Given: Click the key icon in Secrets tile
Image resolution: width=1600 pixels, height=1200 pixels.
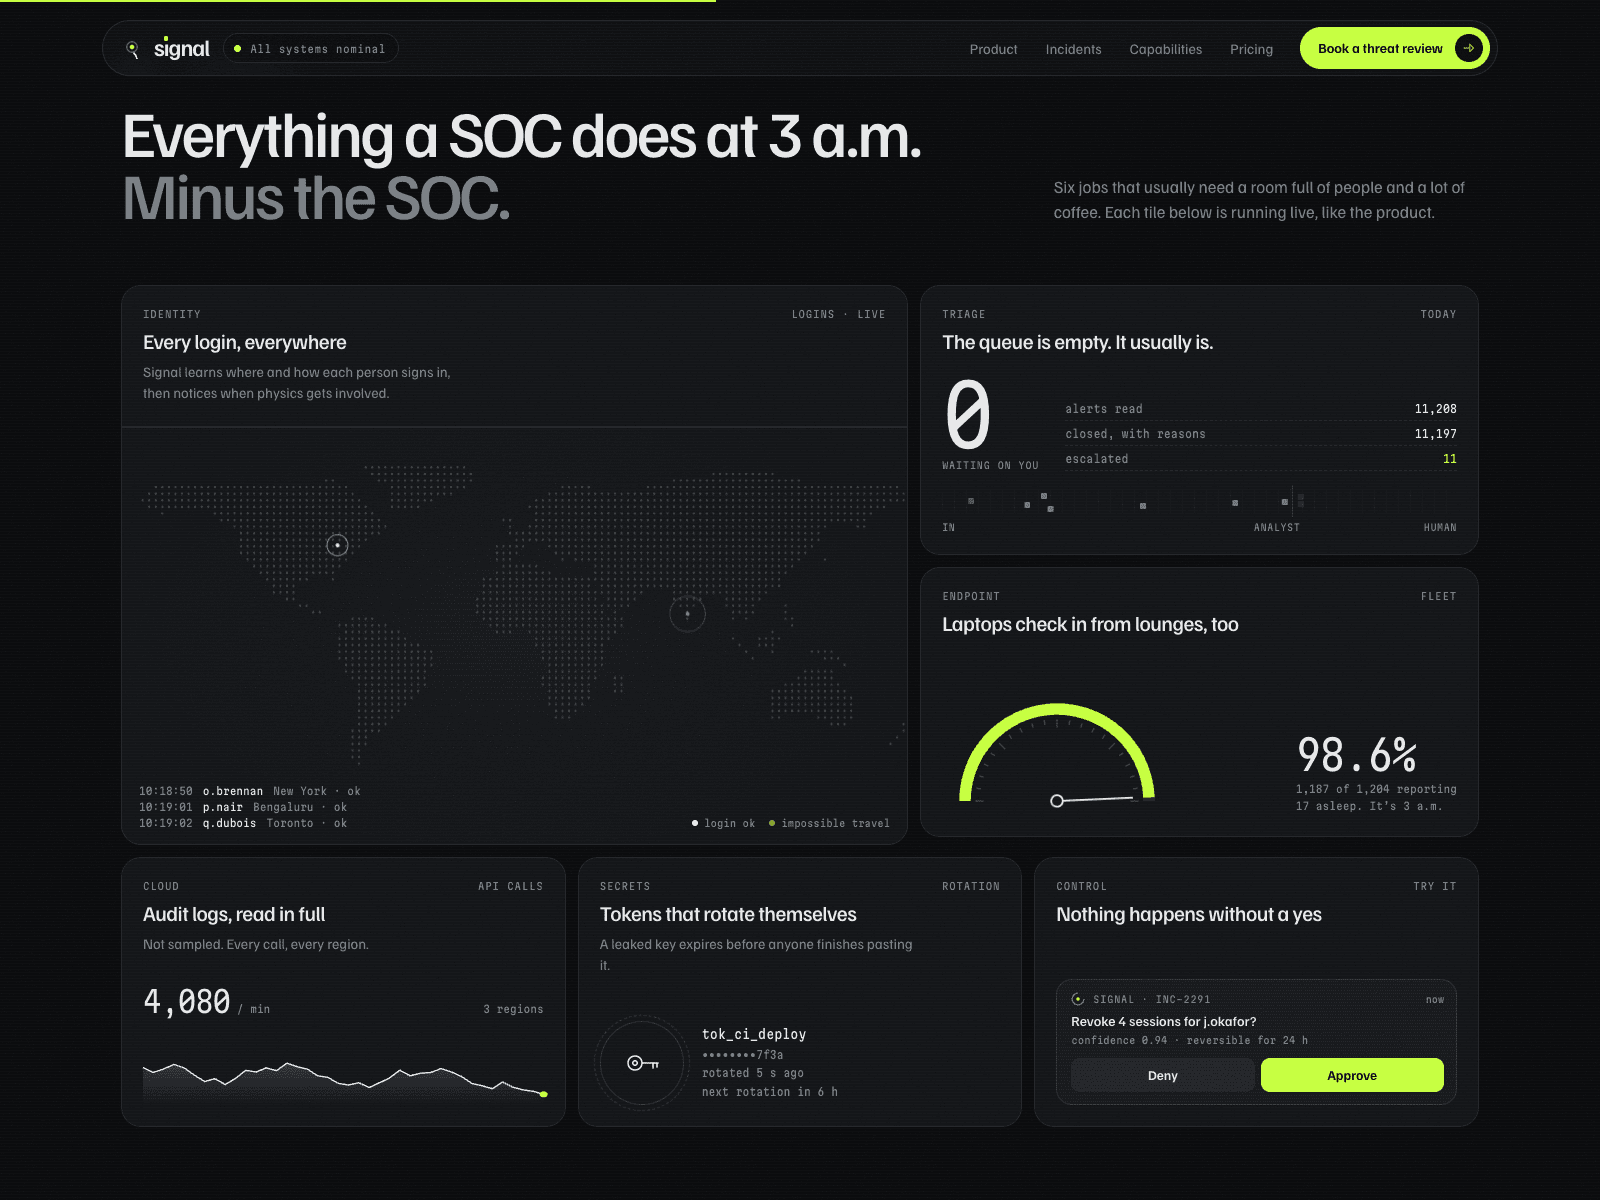Looking at the screenshot, I should [643, 1063].
